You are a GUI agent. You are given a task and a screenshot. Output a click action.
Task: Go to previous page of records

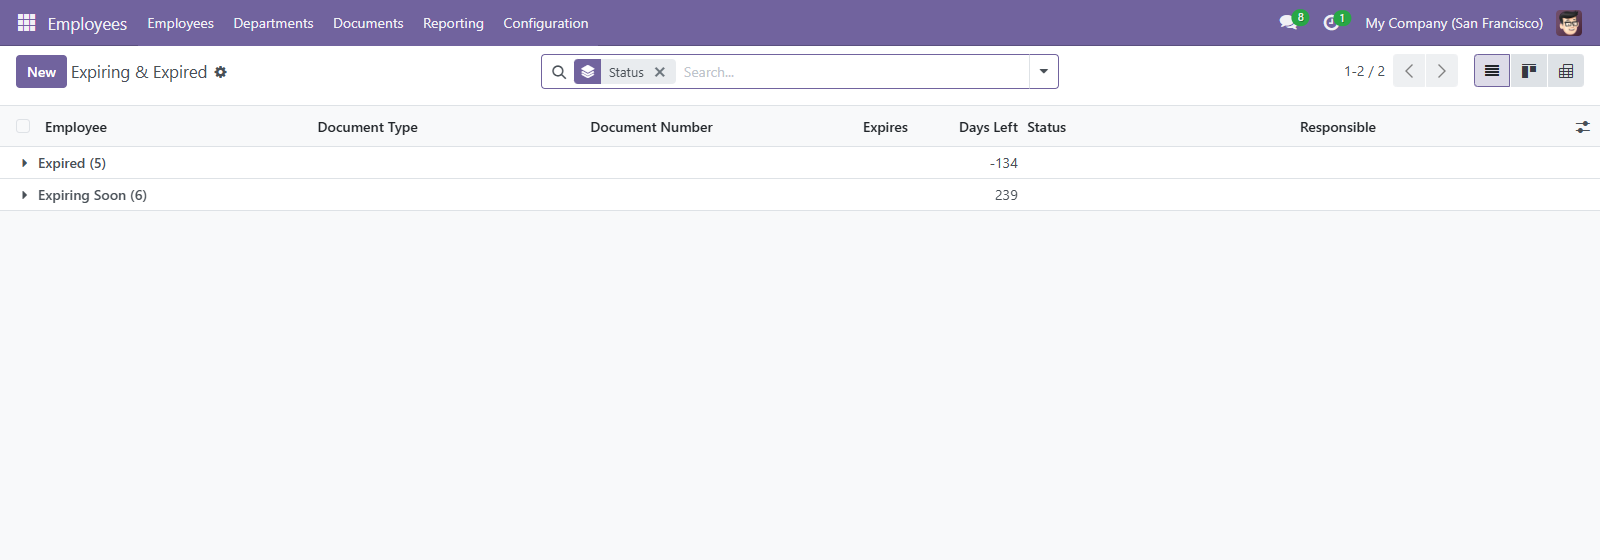click(1409, 71)
